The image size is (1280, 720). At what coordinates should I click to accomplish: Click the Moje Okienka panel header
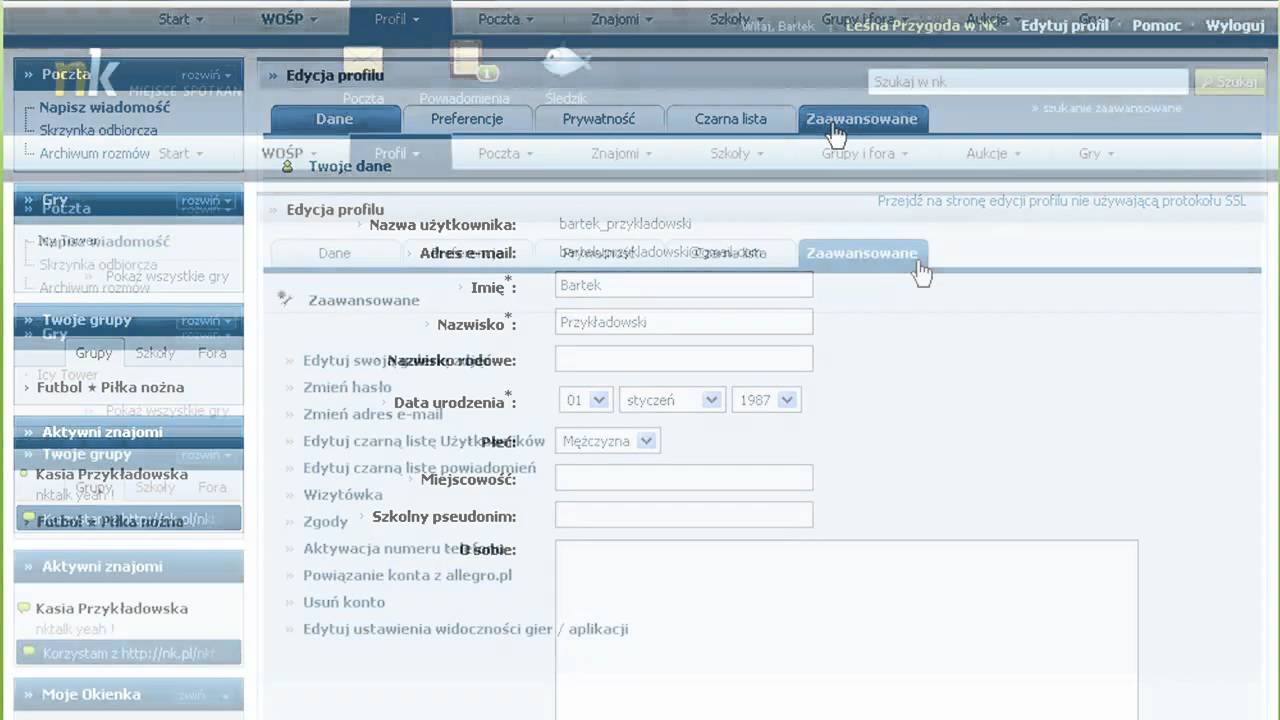click(x=128, y=695)
